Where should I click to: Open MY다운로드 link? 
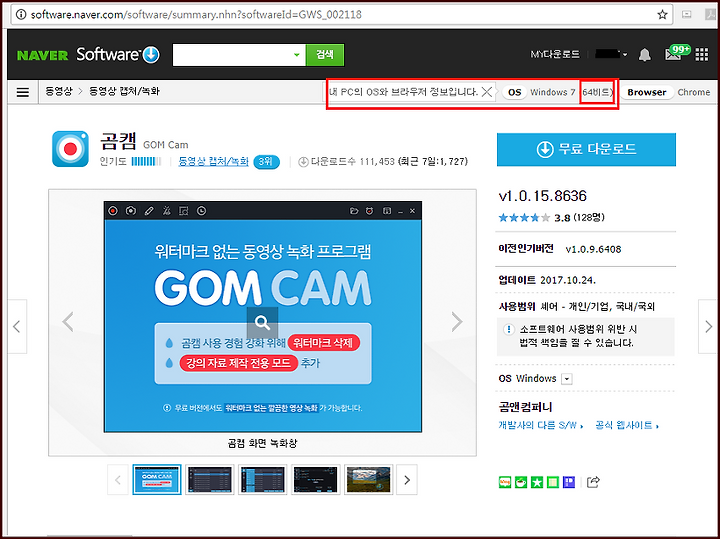tap(555, 54)
